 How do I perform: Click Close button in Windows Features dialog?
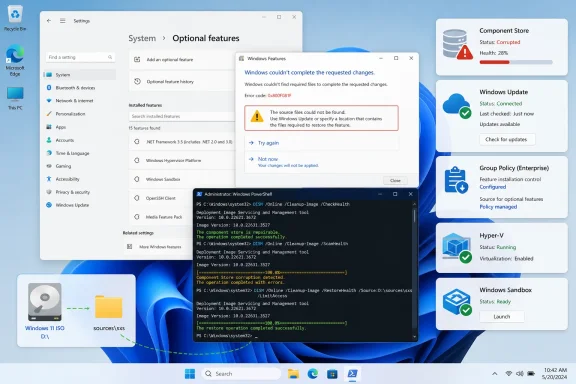pyautogui.click(x=395, y=180)
